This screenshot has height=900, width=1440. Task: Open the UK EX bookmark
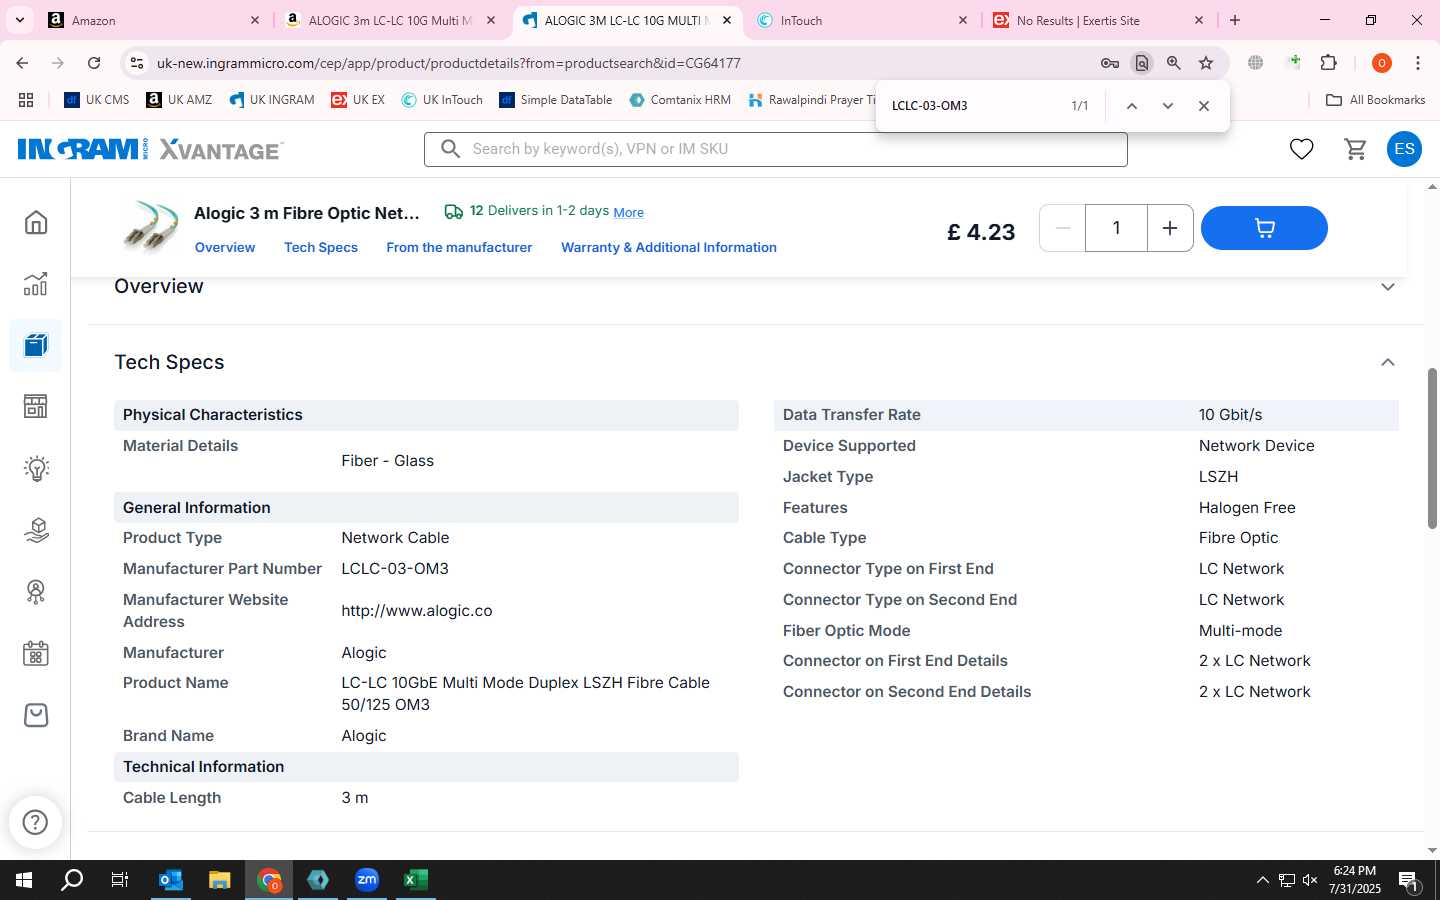click(358, 100)
